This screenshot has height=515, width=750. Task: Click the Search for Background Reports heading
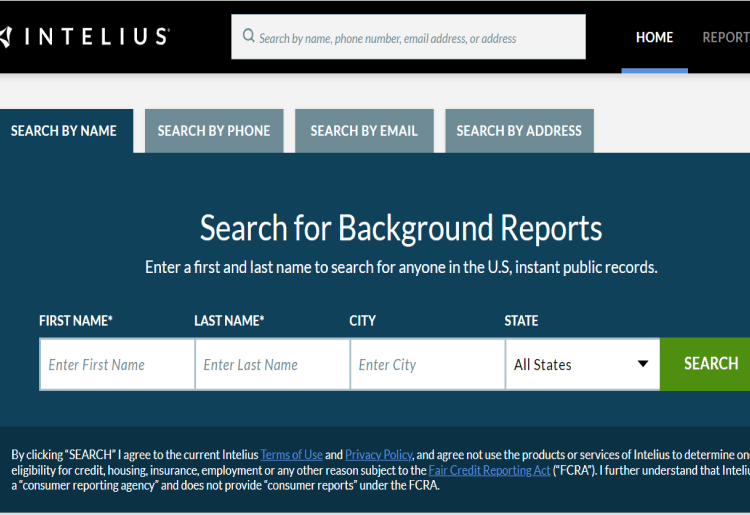tap(401, 228)
